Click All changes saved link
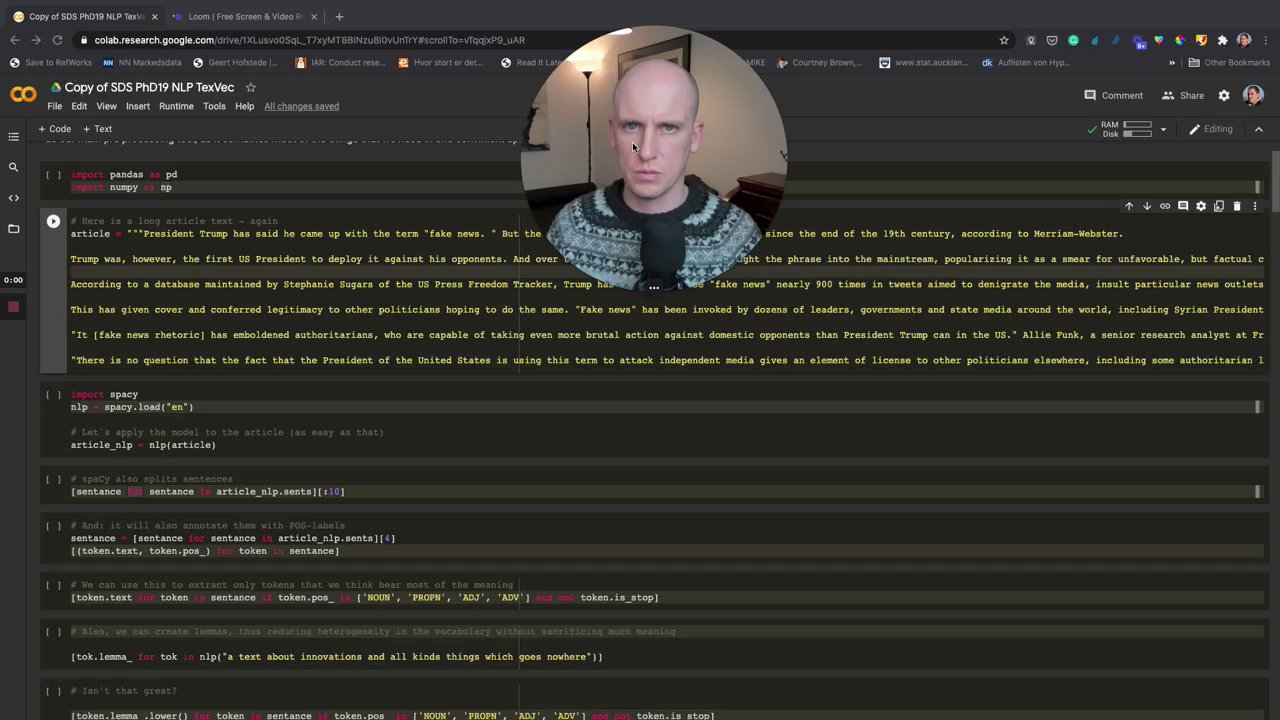This screenshot has width=1280, height=720. (x=301, y=106)
